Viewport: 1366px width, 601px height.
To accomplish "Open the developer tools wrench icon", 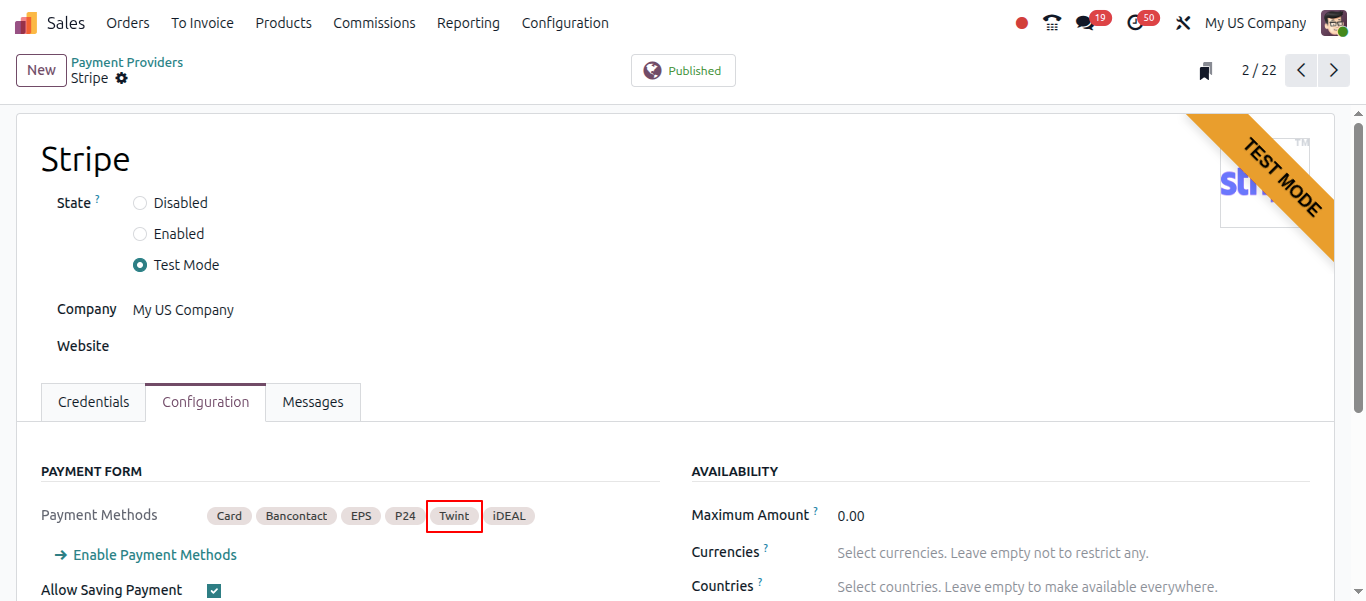I will (1183, 23).
